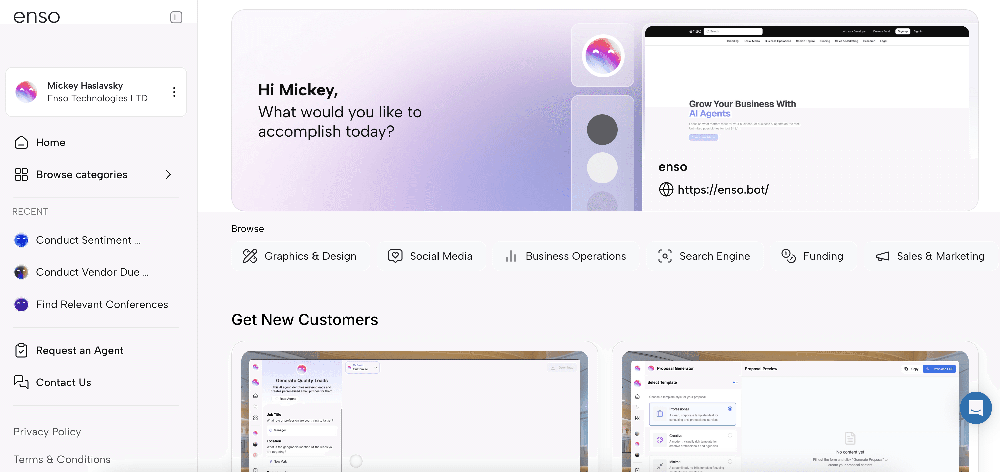Select Sales & Marketing megaphone icon

[x=883, y=256]
